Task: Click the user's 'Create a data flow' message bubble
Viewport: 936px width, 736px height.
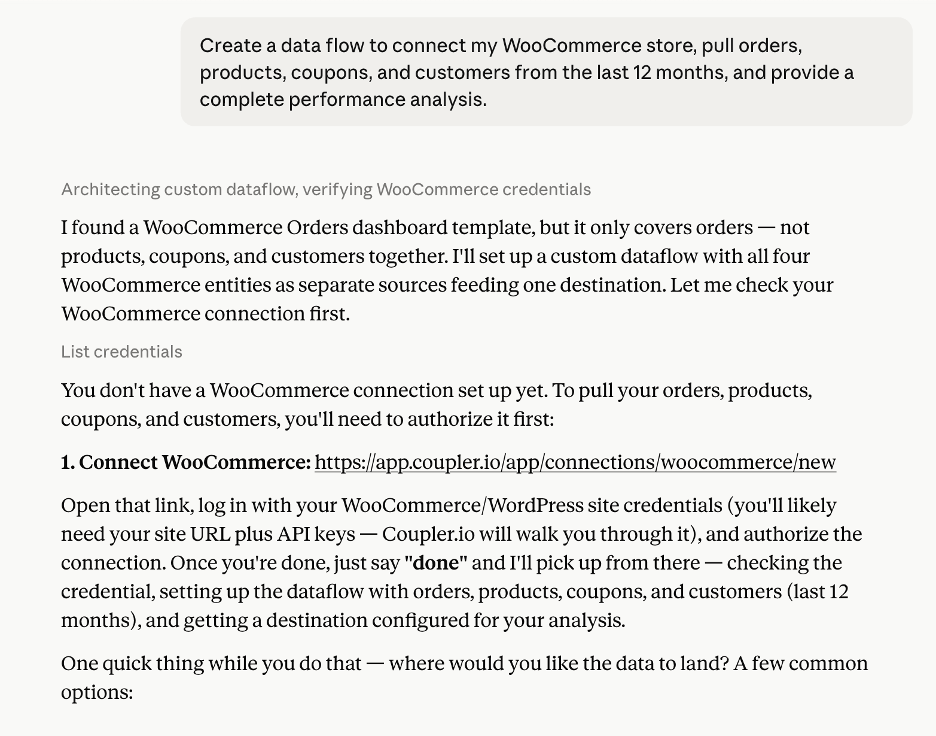Action: click(546, 72)
